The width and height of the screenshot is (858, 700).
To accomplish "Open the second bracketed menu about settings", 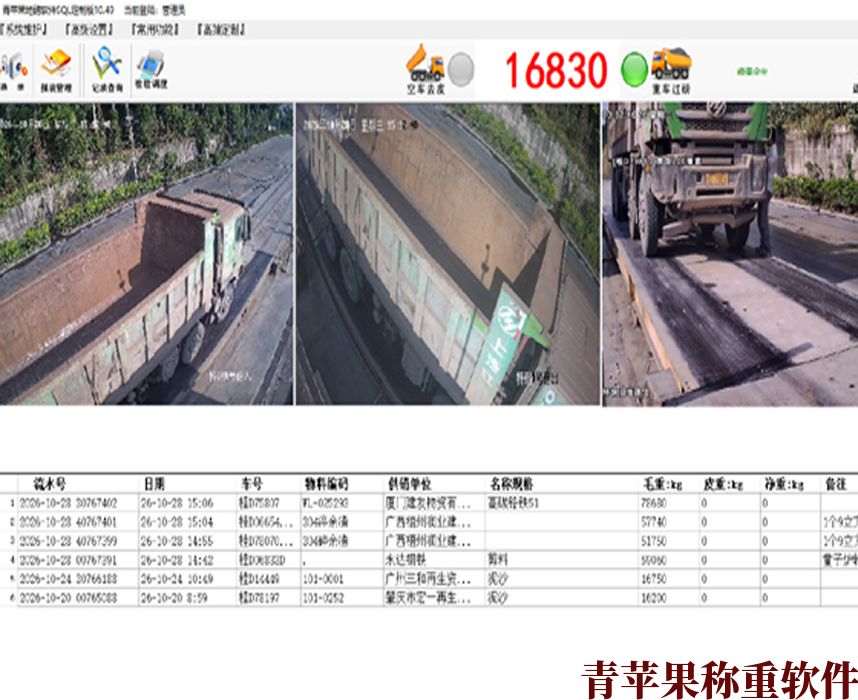I will [89, 30].
